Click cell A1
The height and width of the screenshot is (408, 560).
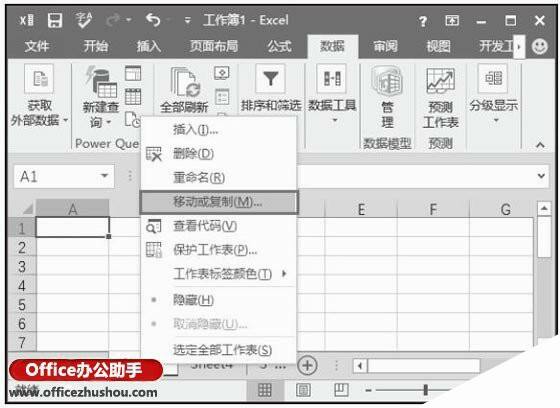(72, 227)
